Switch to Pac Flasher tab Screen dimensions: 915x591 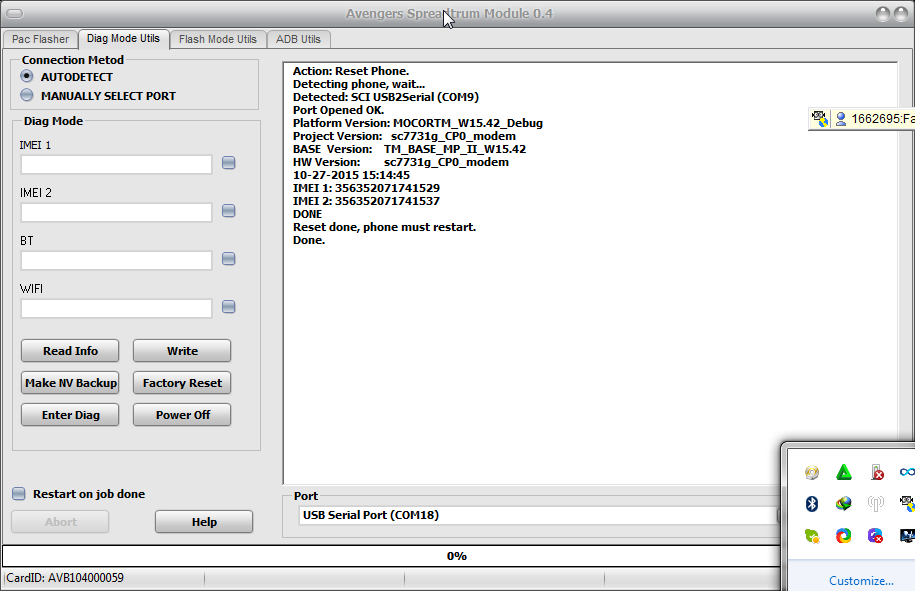pos(40,39)
